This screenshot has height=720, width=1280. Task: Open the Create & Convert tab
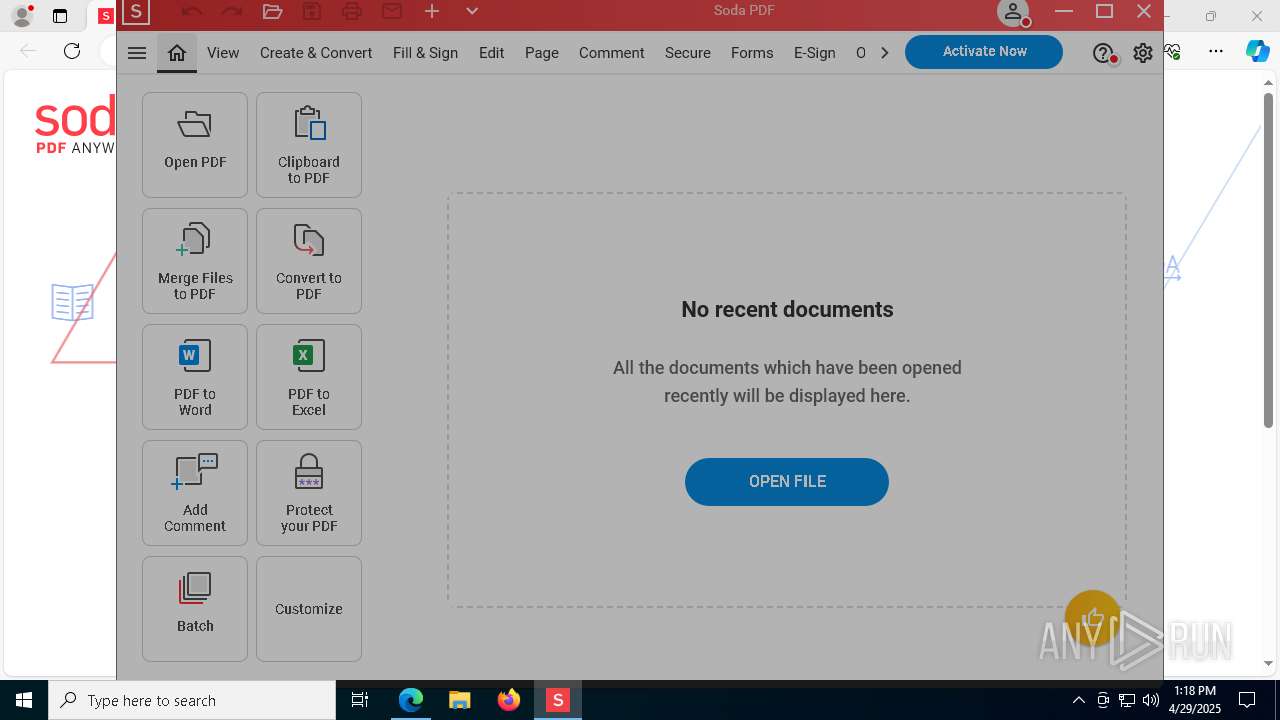(316, 53)
